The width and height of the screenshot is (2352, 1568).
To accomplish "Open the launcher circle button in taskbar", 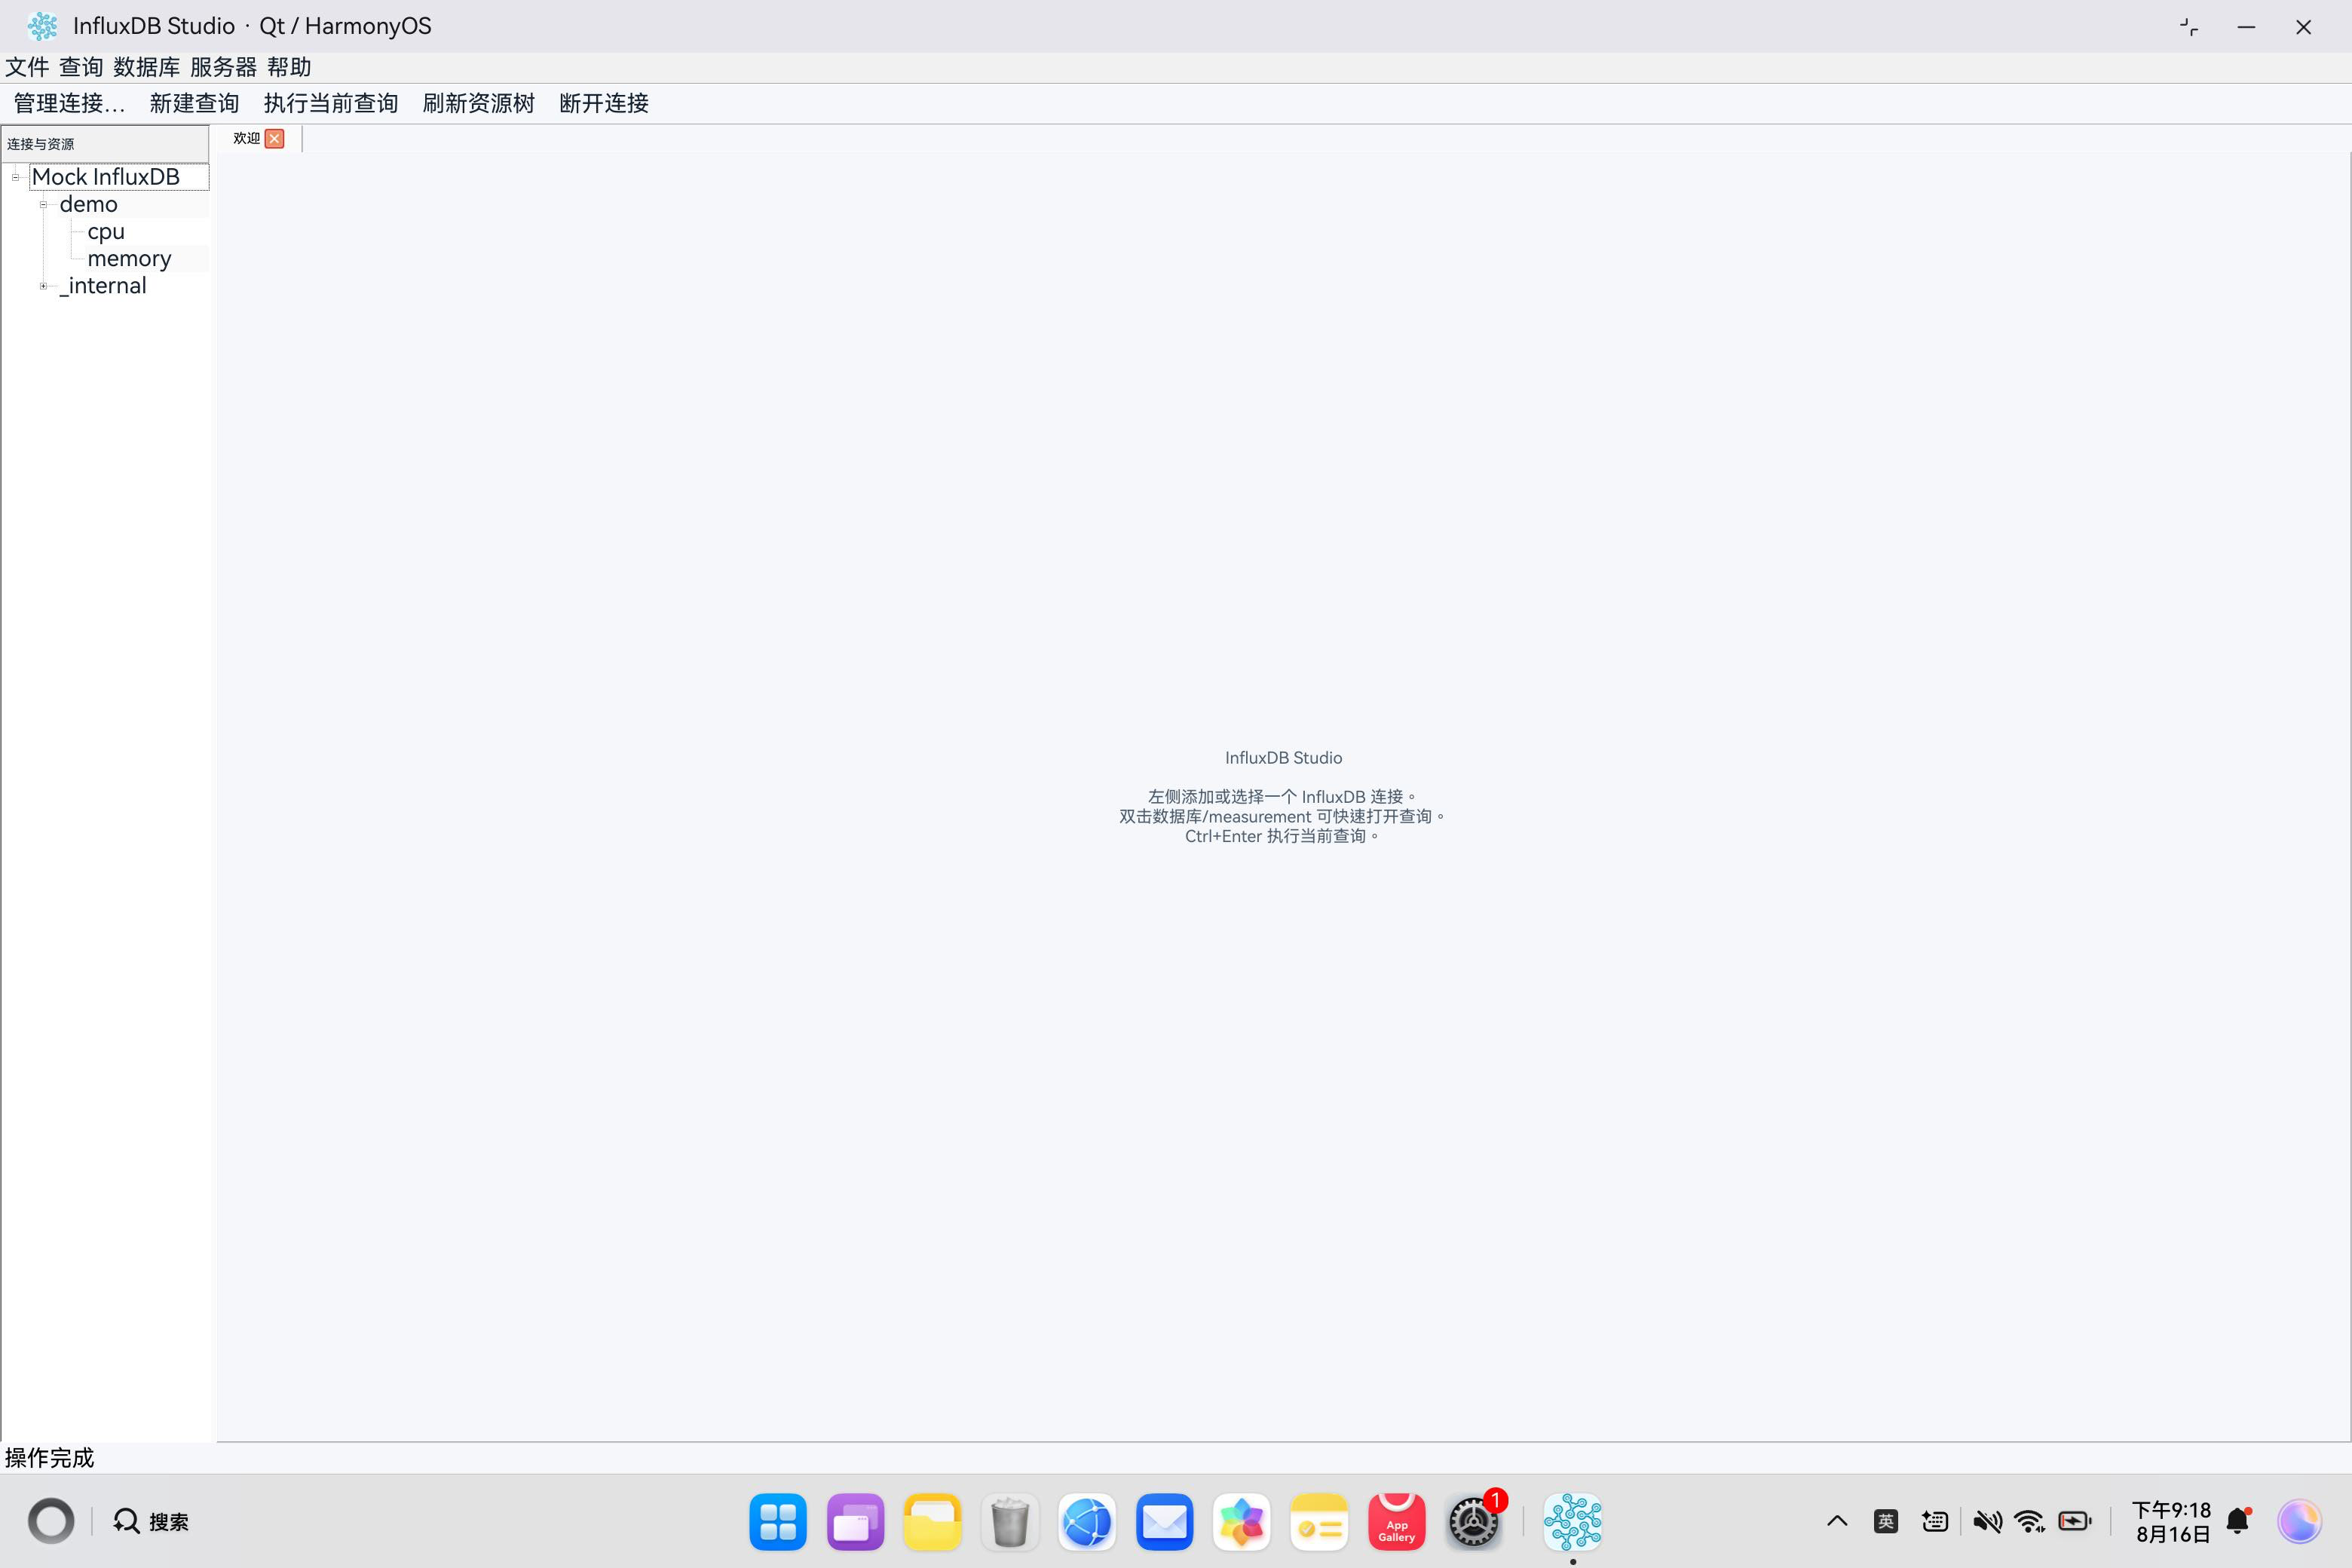I will 51,1521.
